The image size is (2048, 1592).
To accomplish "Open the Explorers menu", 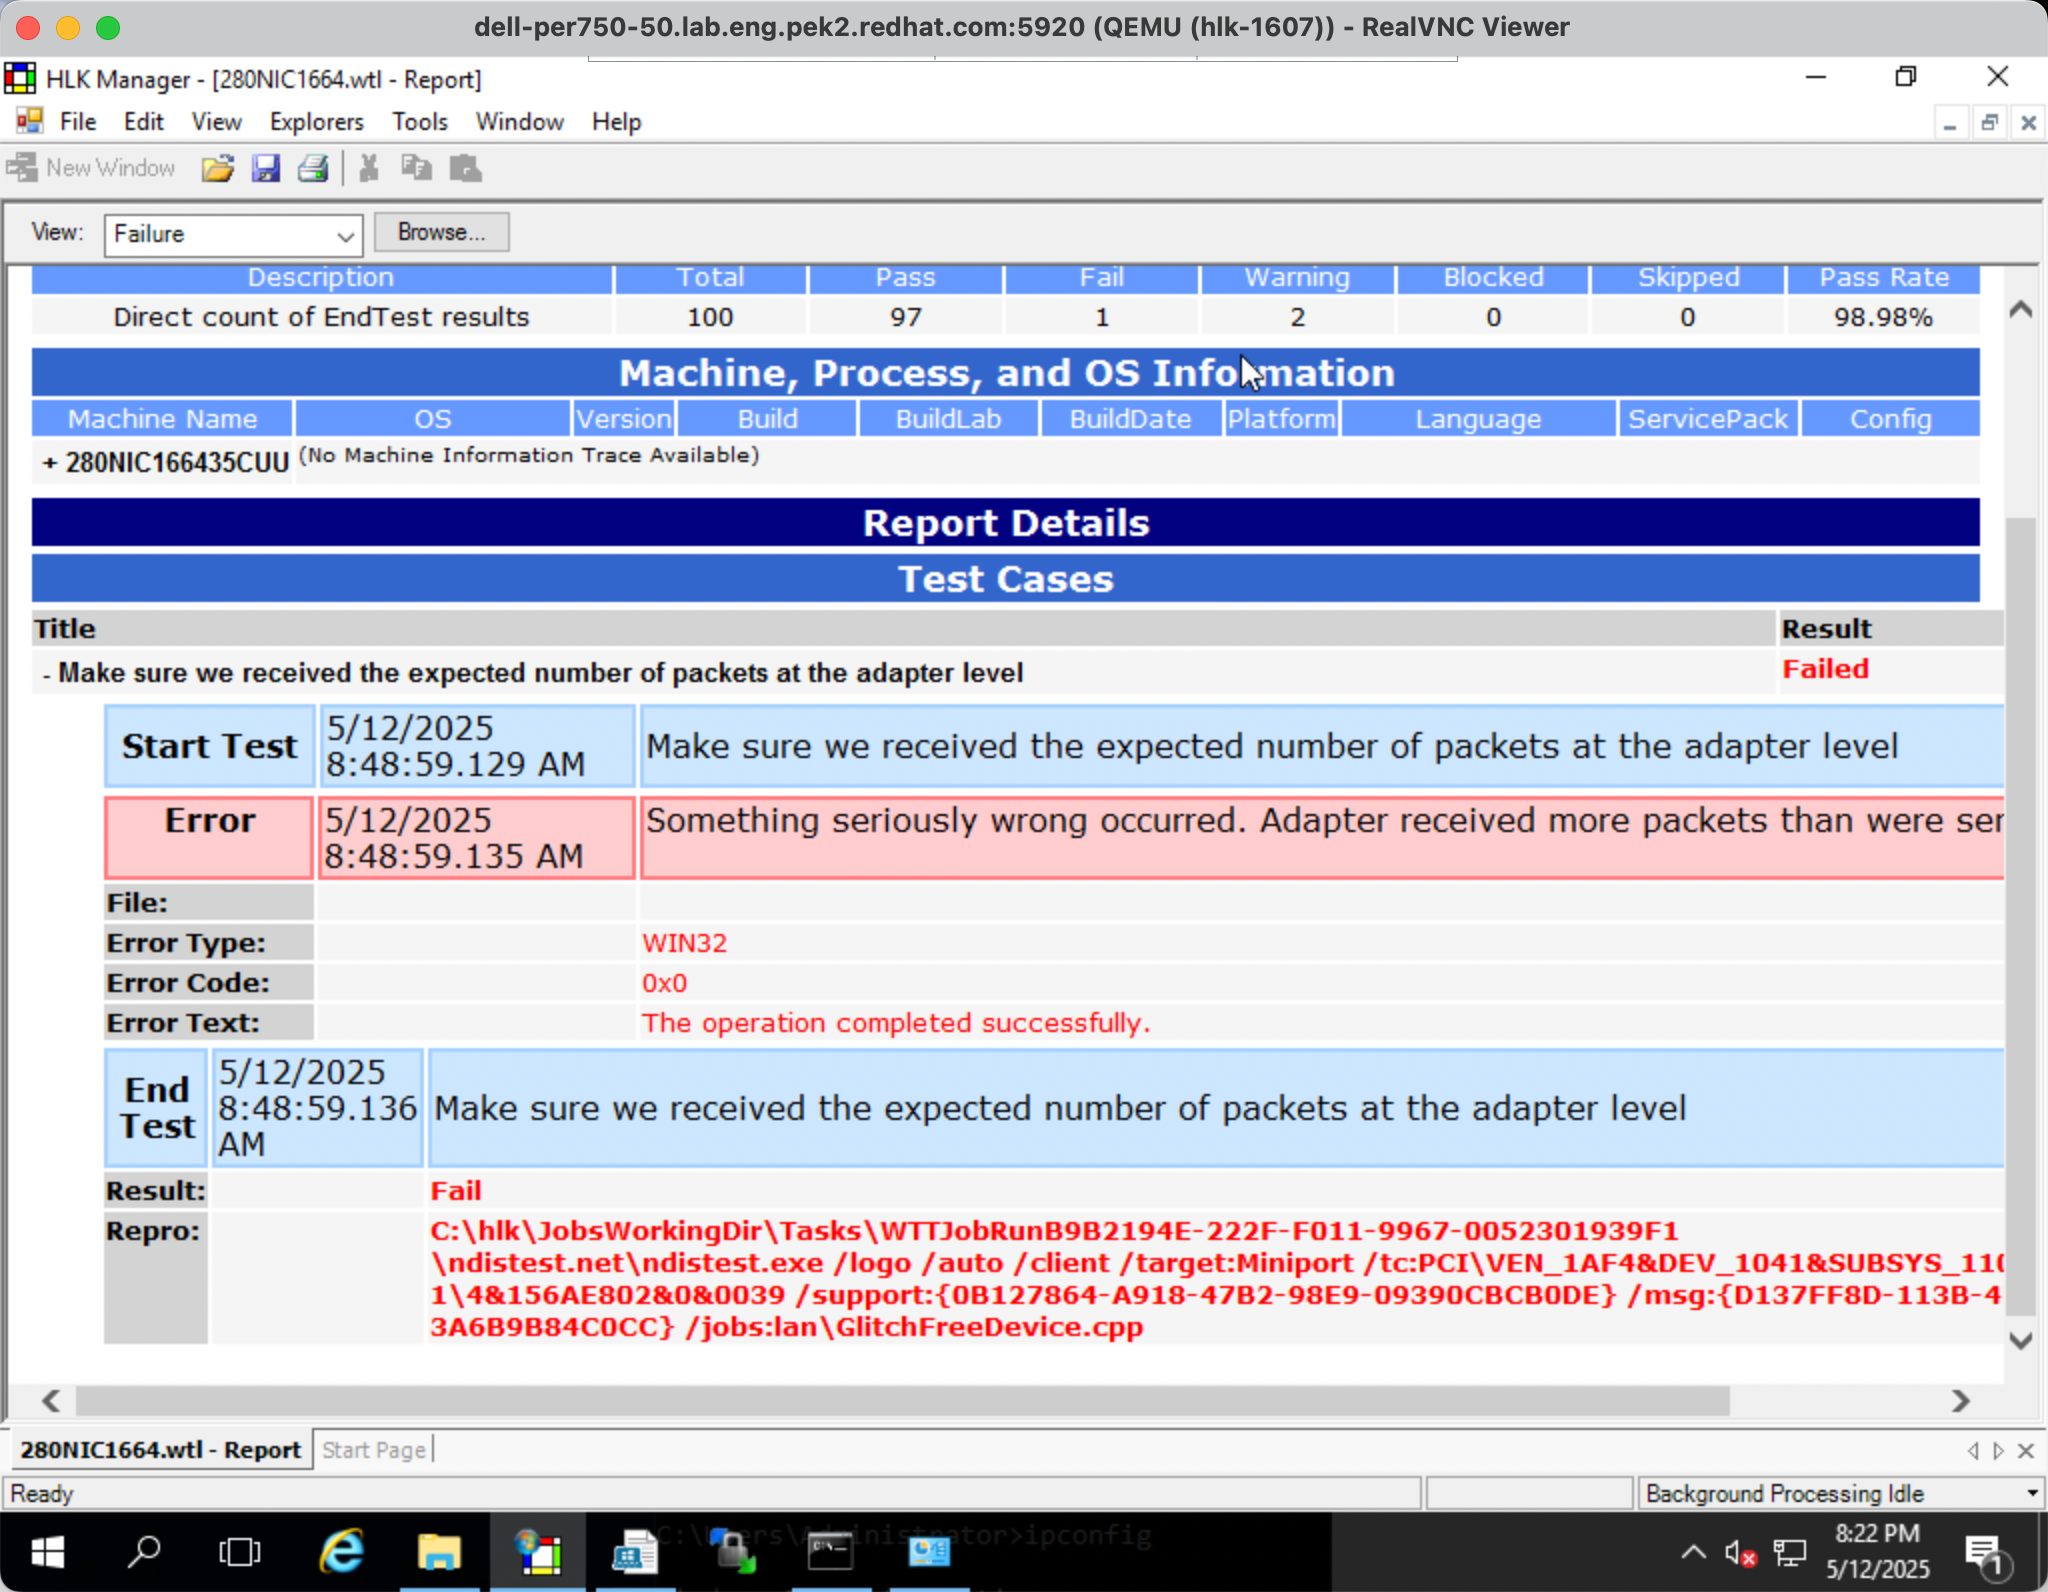I will click(x=316, y=122).
